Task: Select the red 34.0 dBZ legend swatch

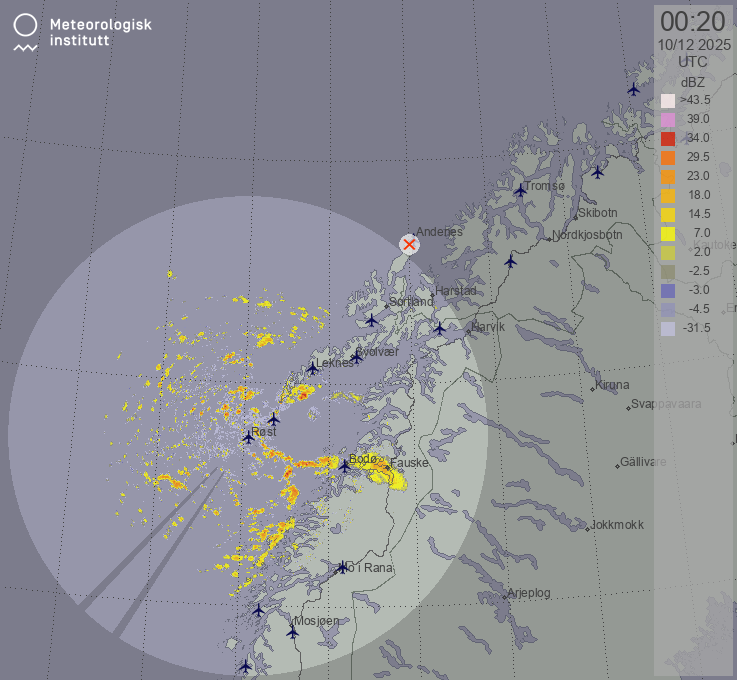Action: tap(668, 138)
